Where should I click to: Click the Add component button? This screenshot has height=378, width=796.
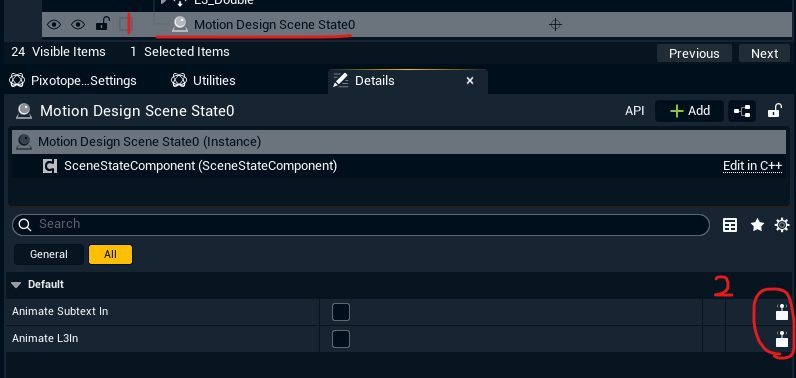pyautogui.click(x=689, y=111)
